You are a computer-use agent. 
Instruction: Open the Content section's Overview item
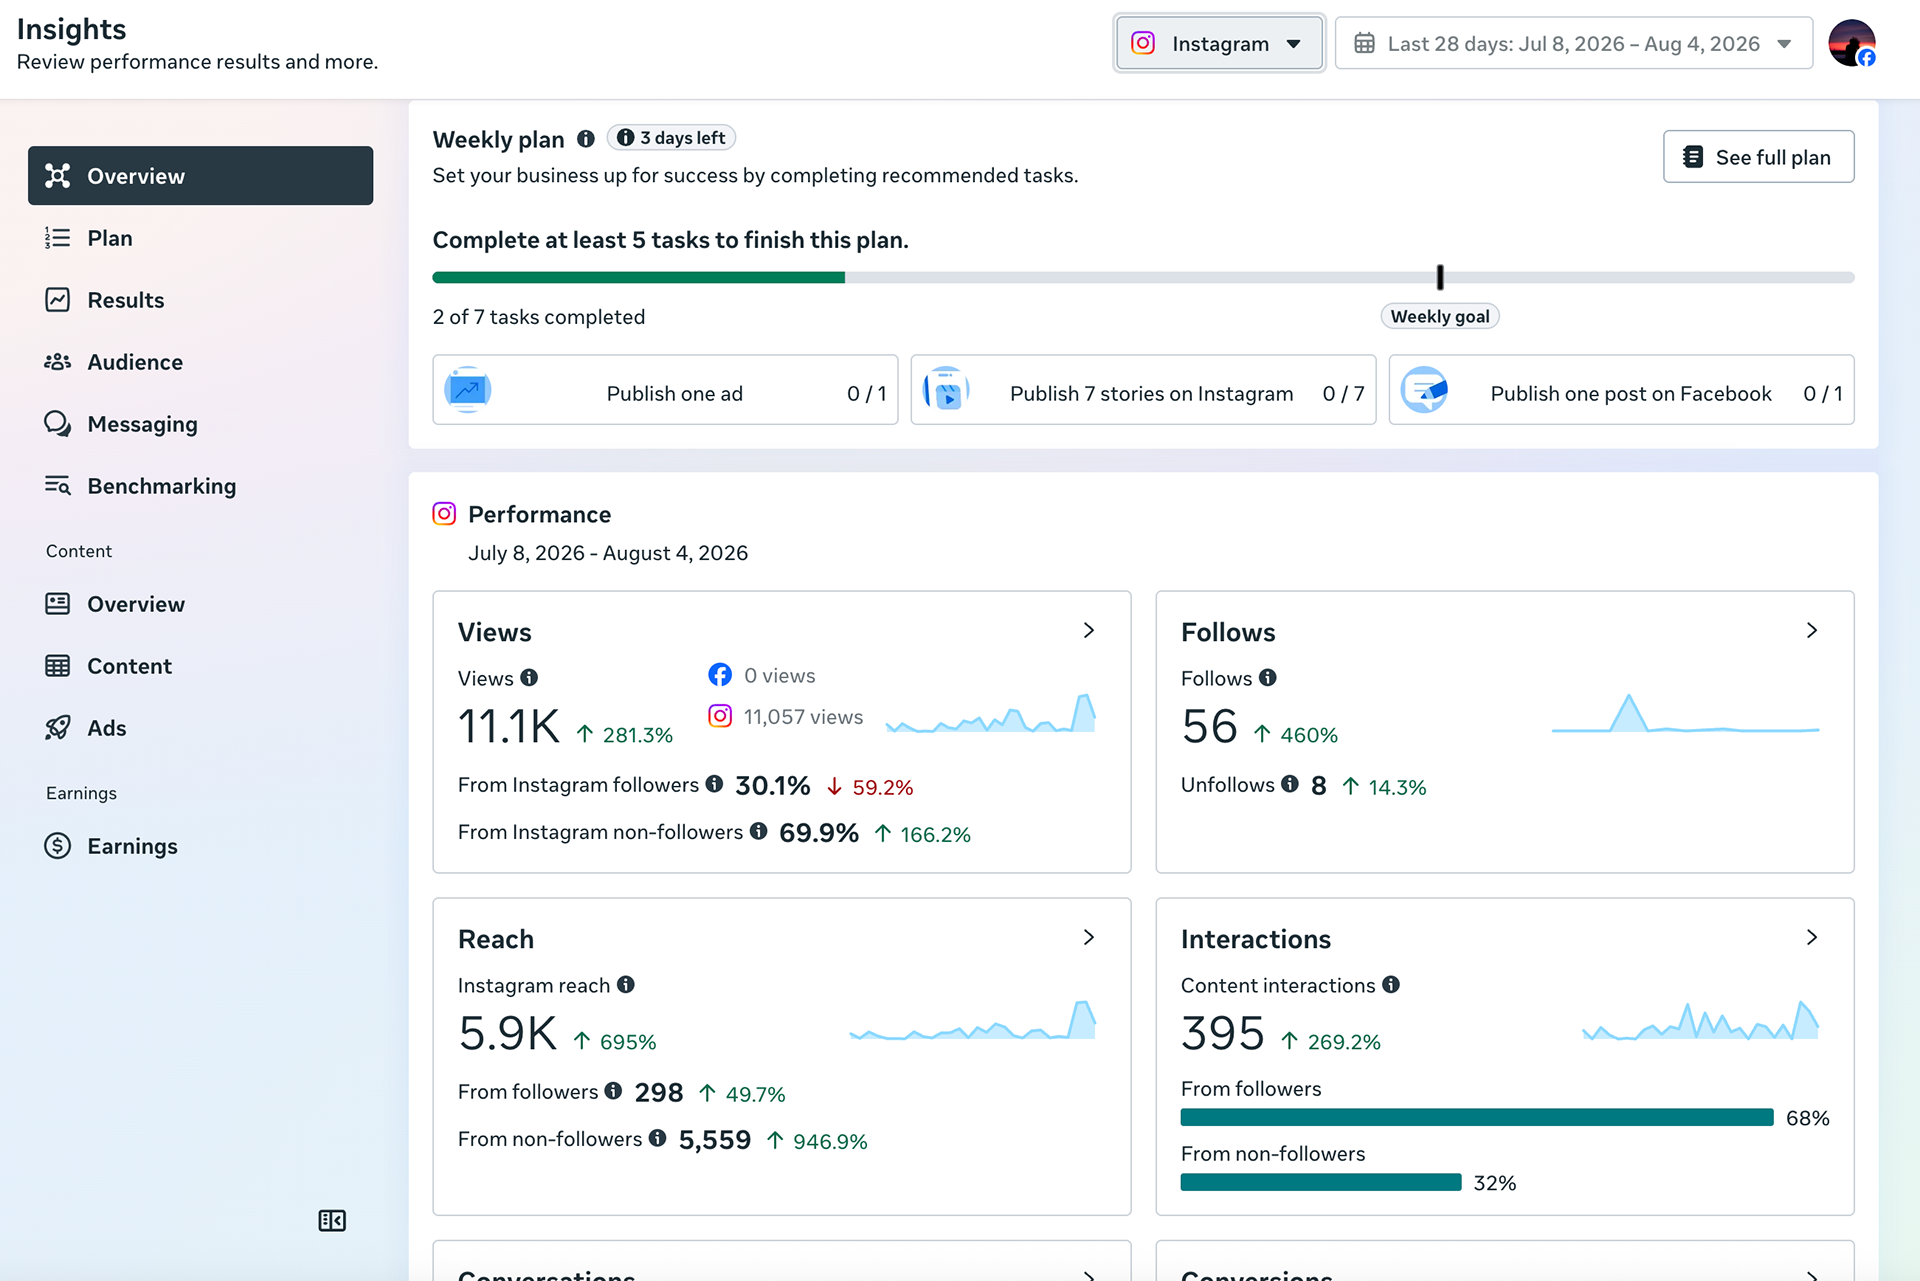click(200, 604)
